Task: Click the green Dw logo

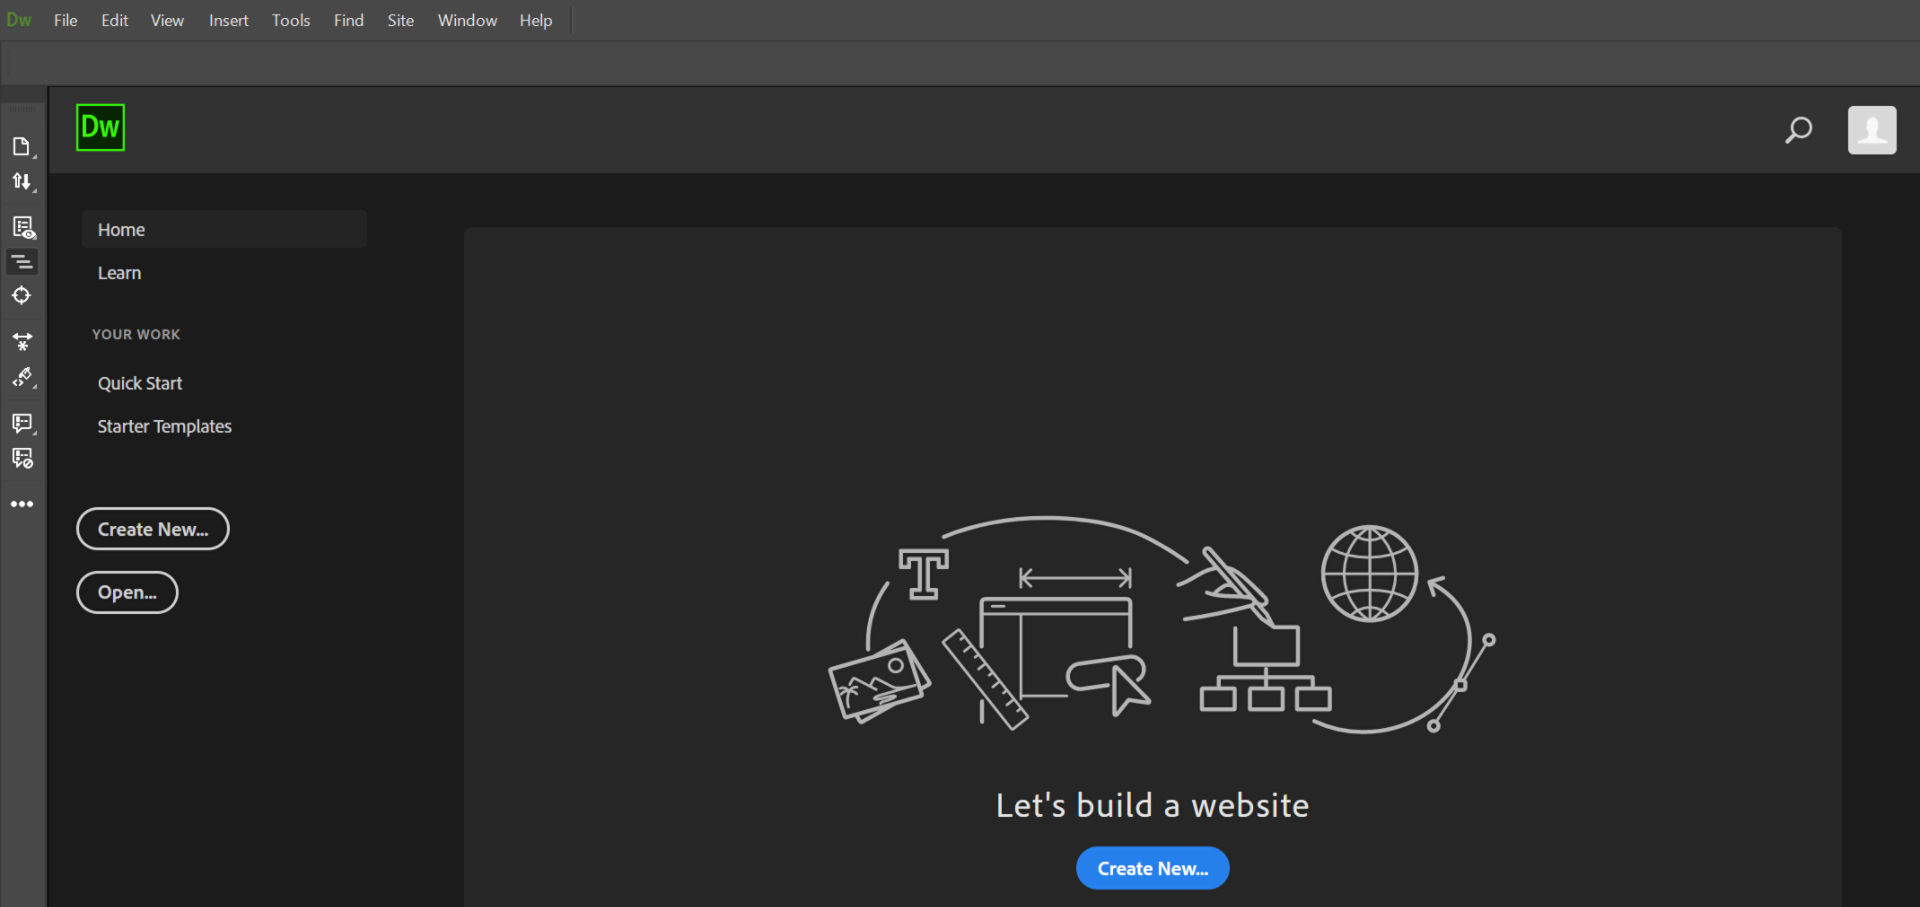Action: 100,127
